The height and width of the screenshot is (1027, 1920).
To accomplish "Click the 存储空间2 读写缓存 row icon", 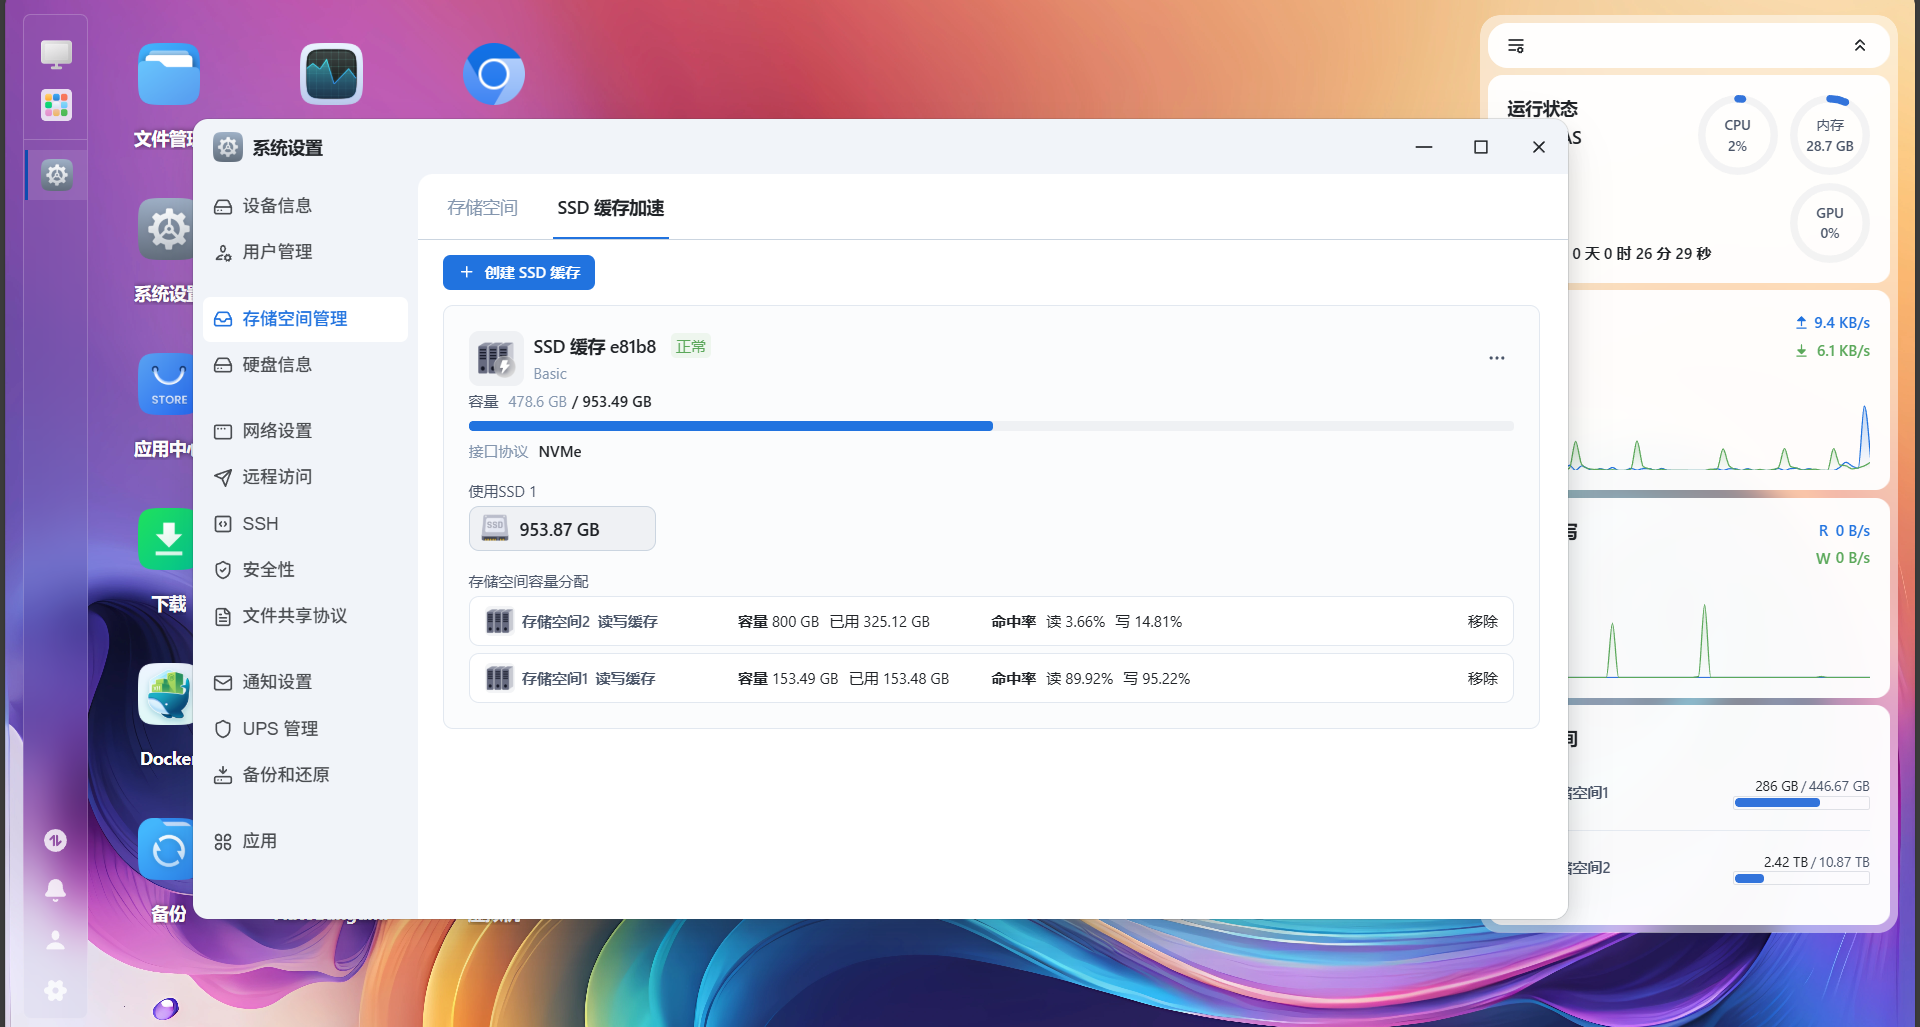I will click(x=498, y=622).
